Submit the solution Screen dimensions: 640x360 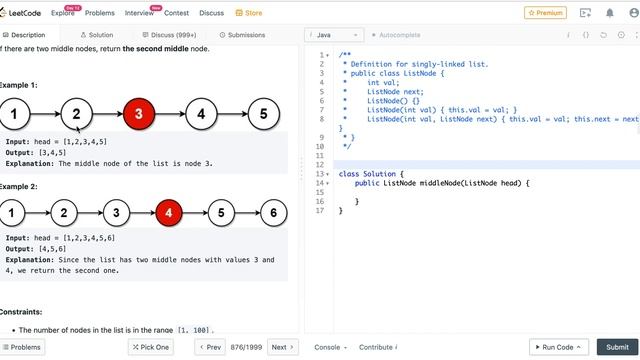[x=617, y=347]
